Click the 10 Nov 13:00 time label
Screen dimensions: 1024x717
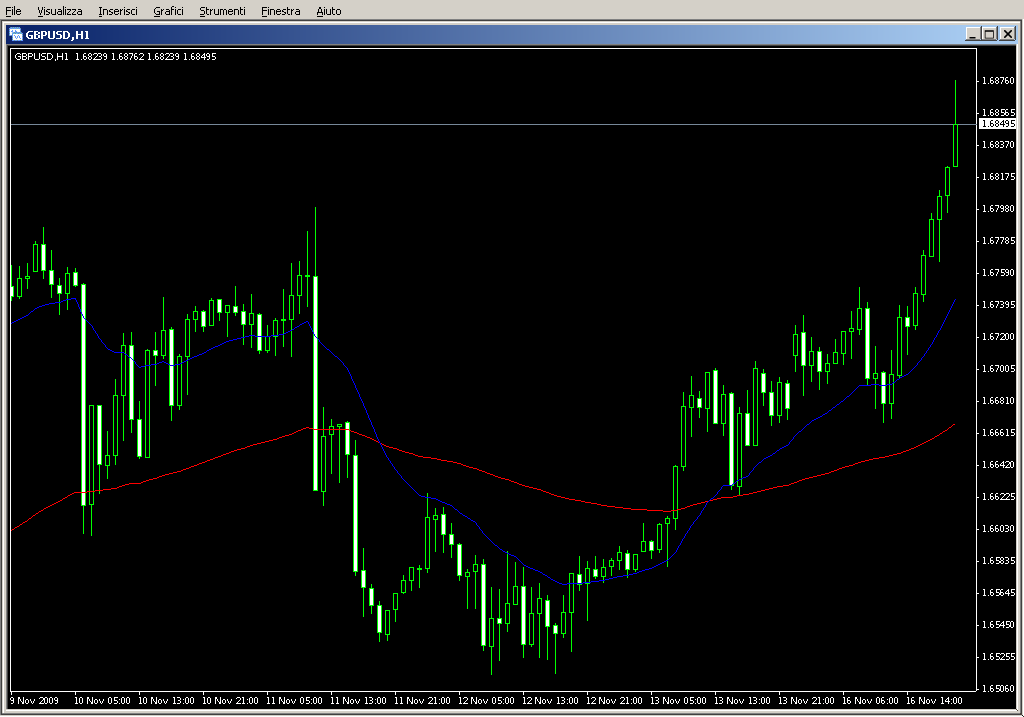(166, 701)
